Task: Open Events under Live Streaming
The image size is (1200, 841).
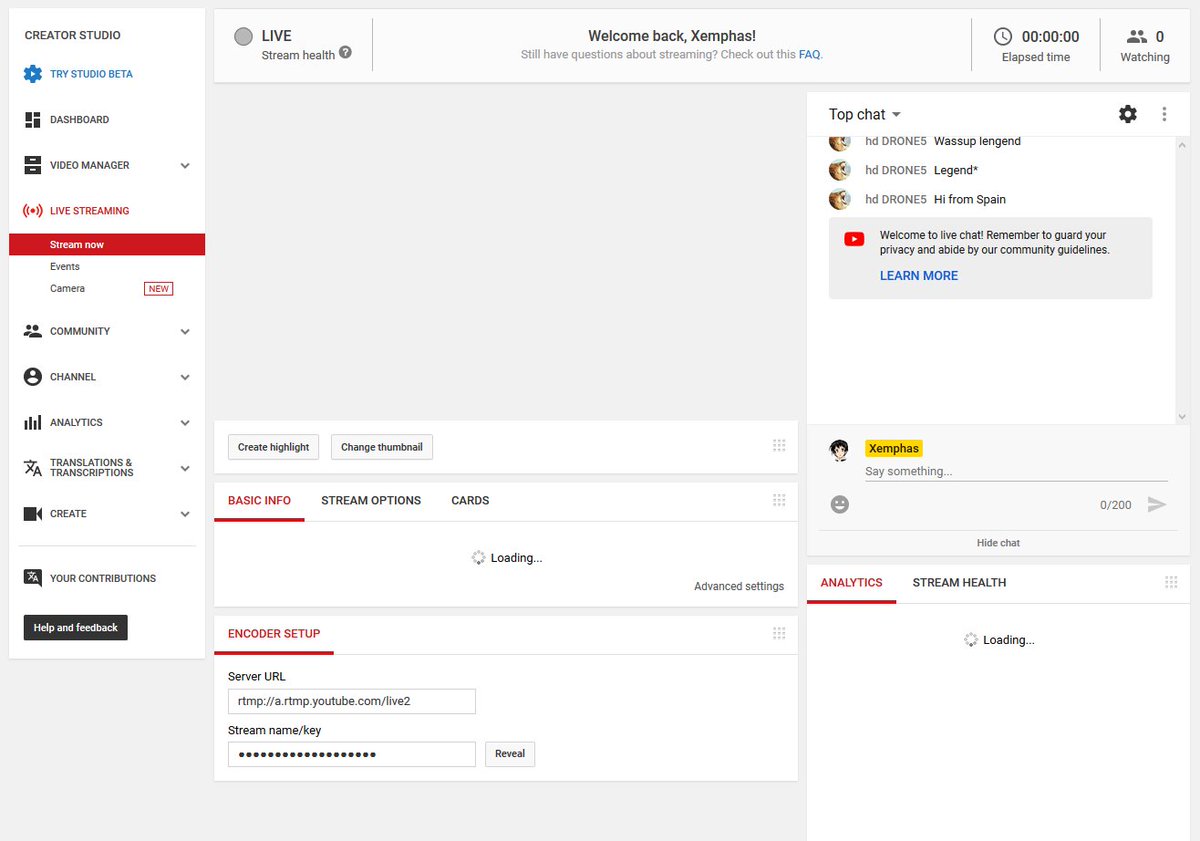Action: [65, 267]
